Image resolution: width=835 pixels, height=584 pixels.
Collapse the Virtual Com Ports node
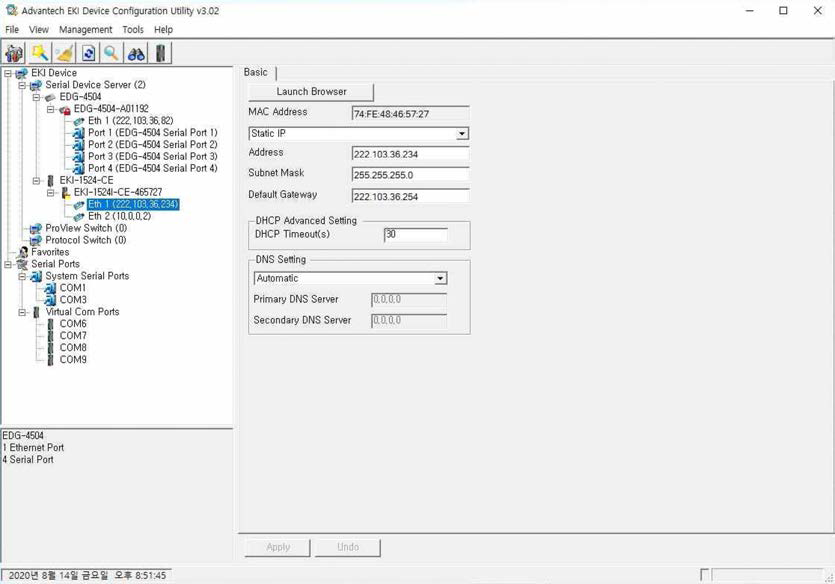coord(22,312)
